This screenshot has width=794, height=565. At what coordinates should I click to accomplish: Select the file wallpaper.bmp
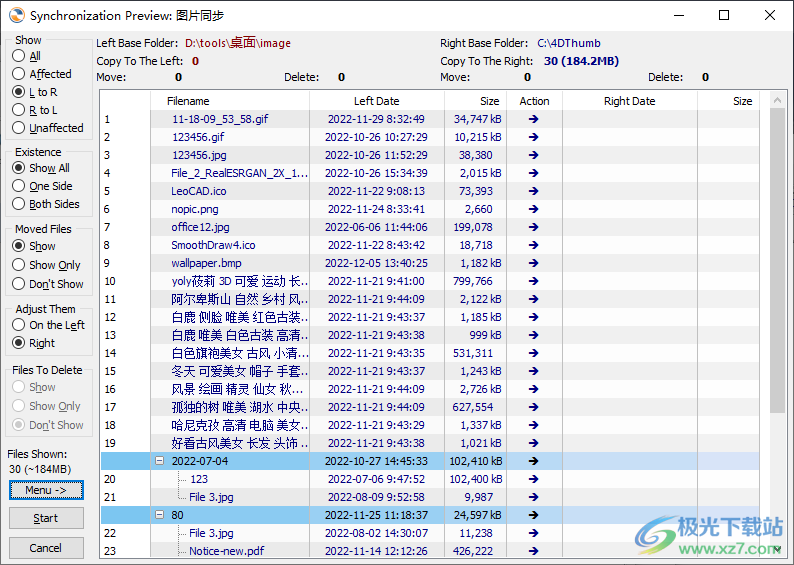(x=206, y=263)
